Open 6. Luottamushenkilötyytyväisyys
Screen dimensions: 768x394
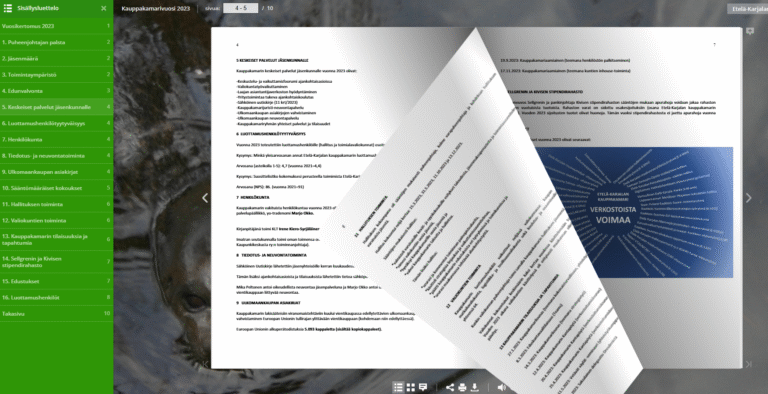57,123
